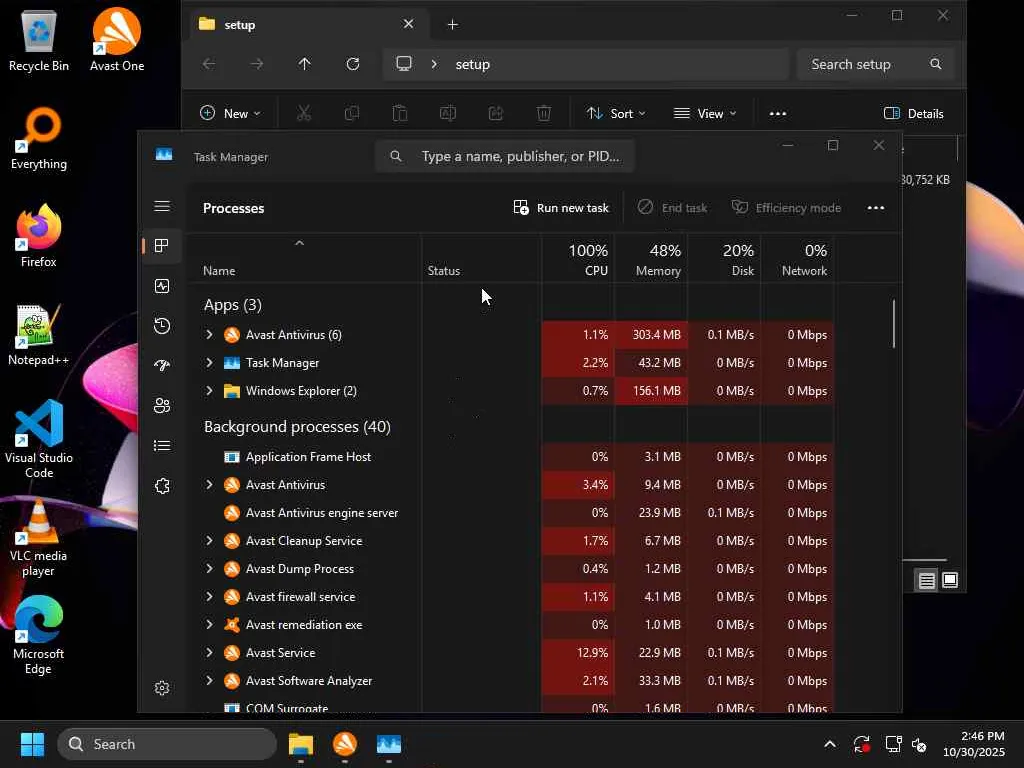1024x768 pixels.
Task: Click the Status column header
Action: [x=481, y=259]
